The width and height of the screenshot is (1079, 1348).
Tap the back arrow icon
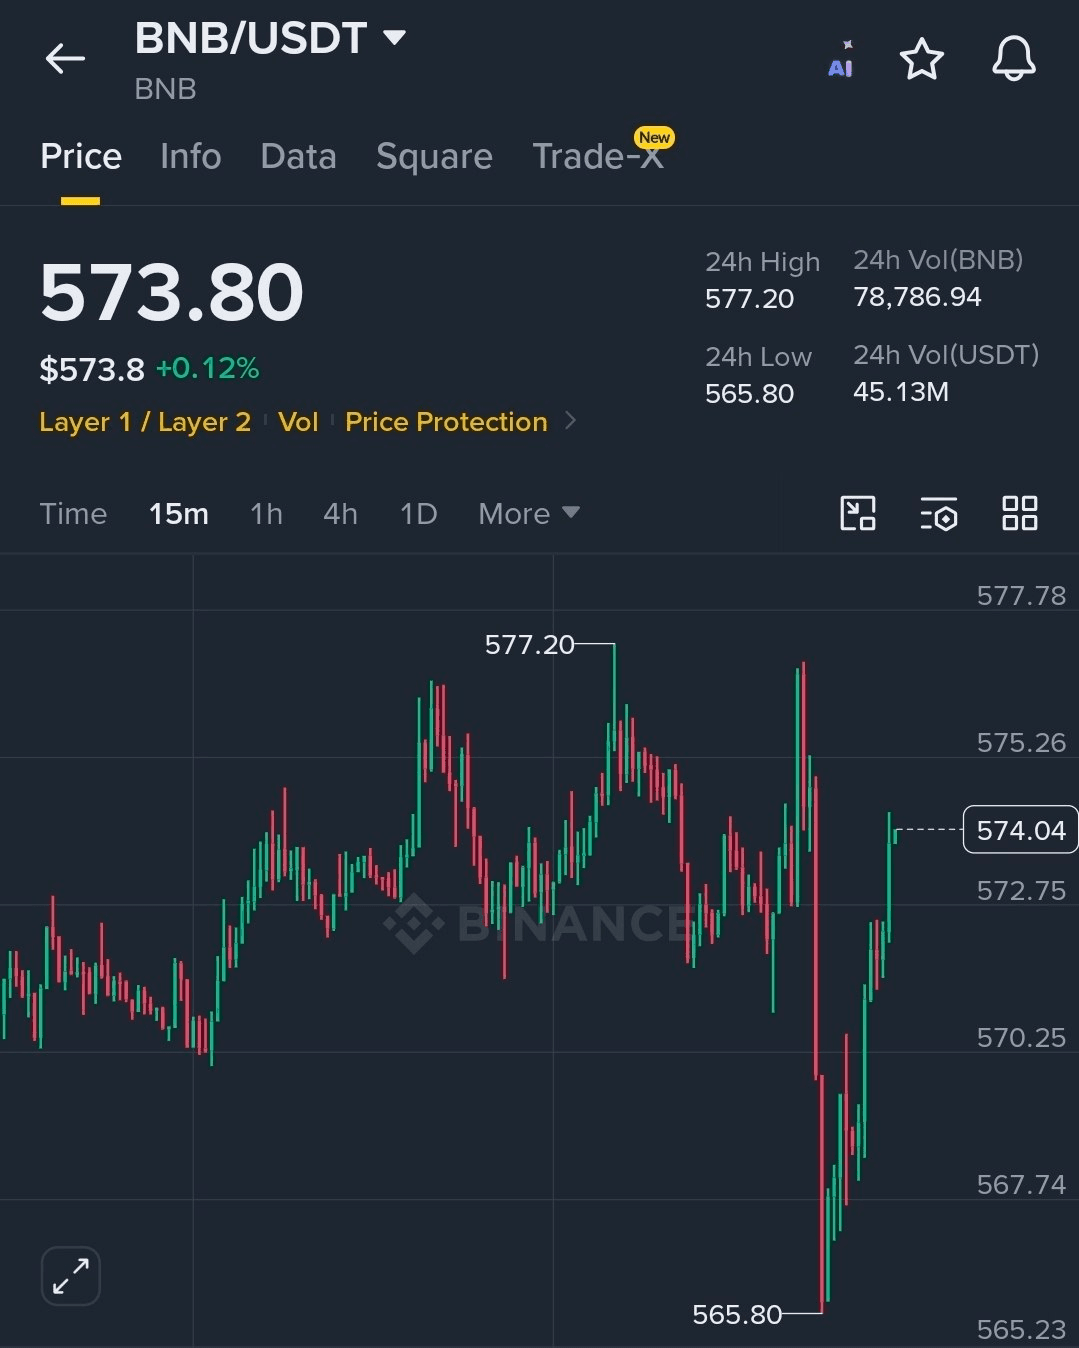(65, 59)
